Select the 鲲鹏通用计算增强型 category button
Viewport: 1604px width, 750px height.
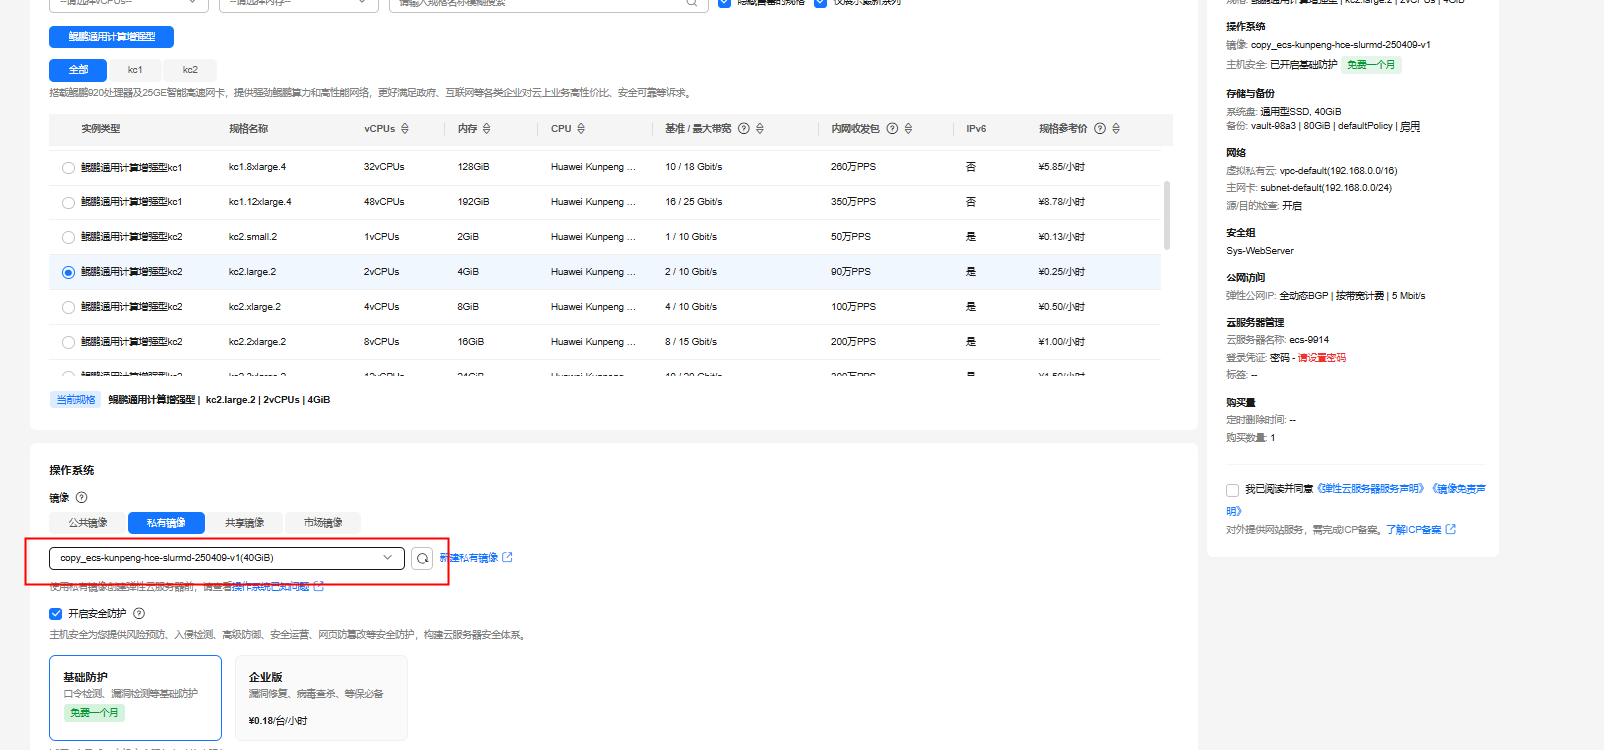(112, 37)
